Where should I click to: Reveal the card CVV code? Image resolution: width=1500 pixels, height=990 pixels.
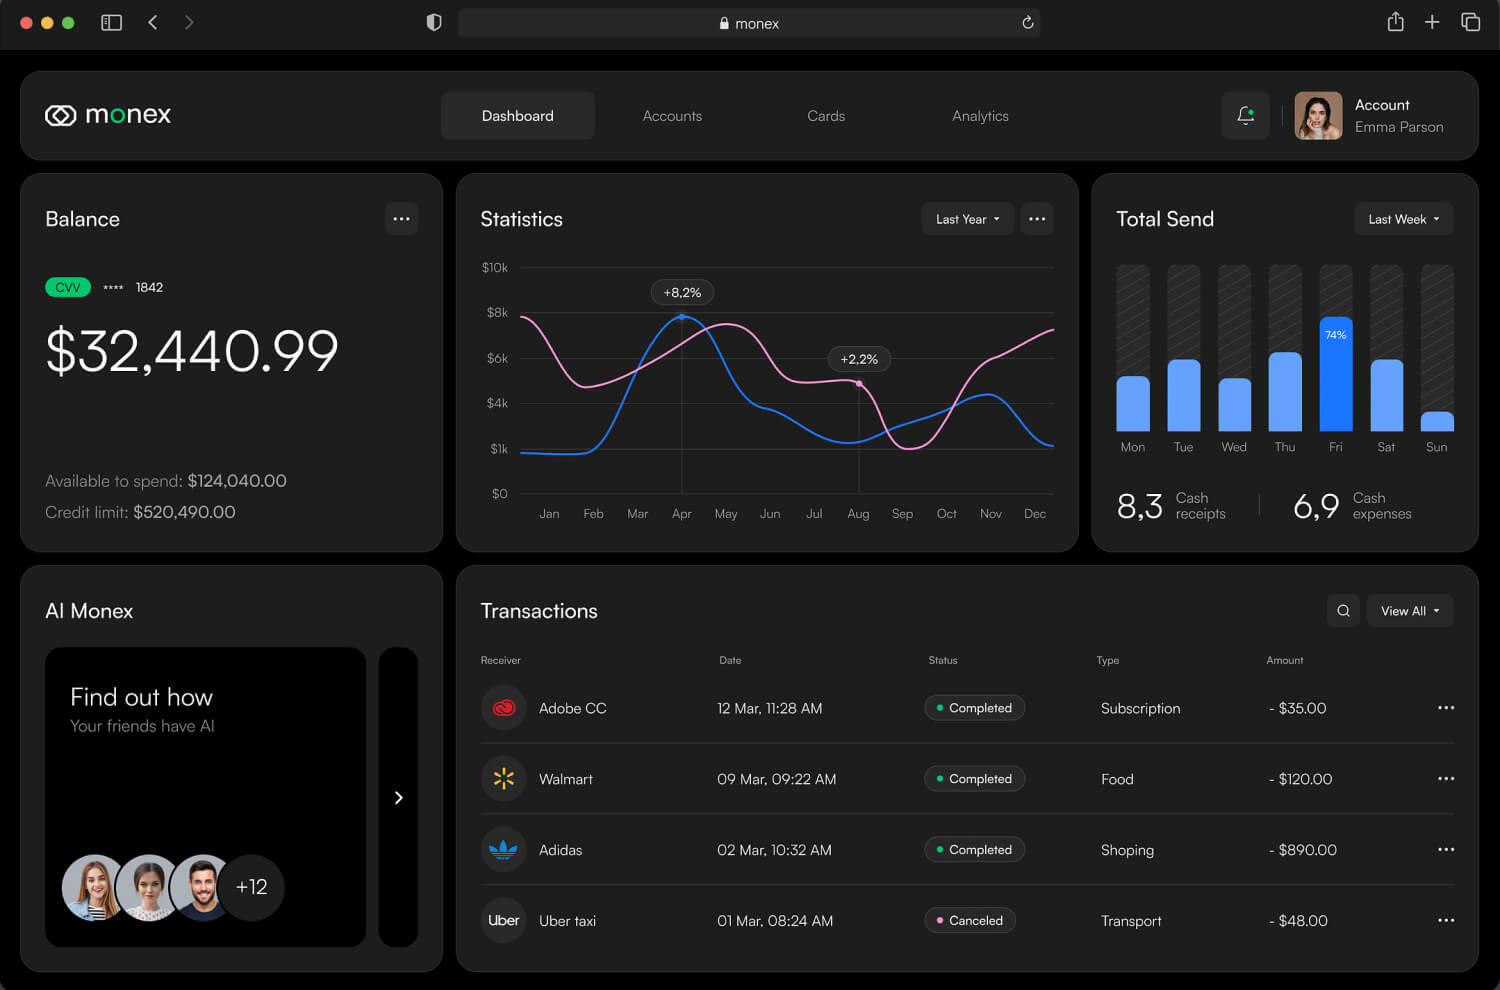(67, 287)
